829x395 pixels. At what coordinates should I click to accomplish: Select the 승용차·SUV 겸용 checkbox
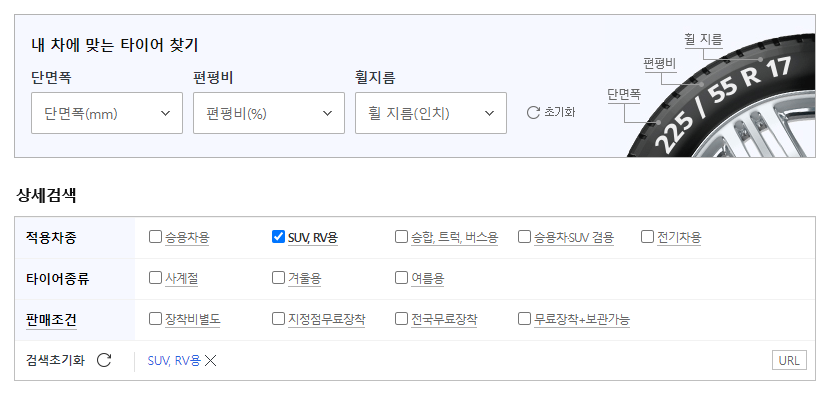click(x=524, y=236)
